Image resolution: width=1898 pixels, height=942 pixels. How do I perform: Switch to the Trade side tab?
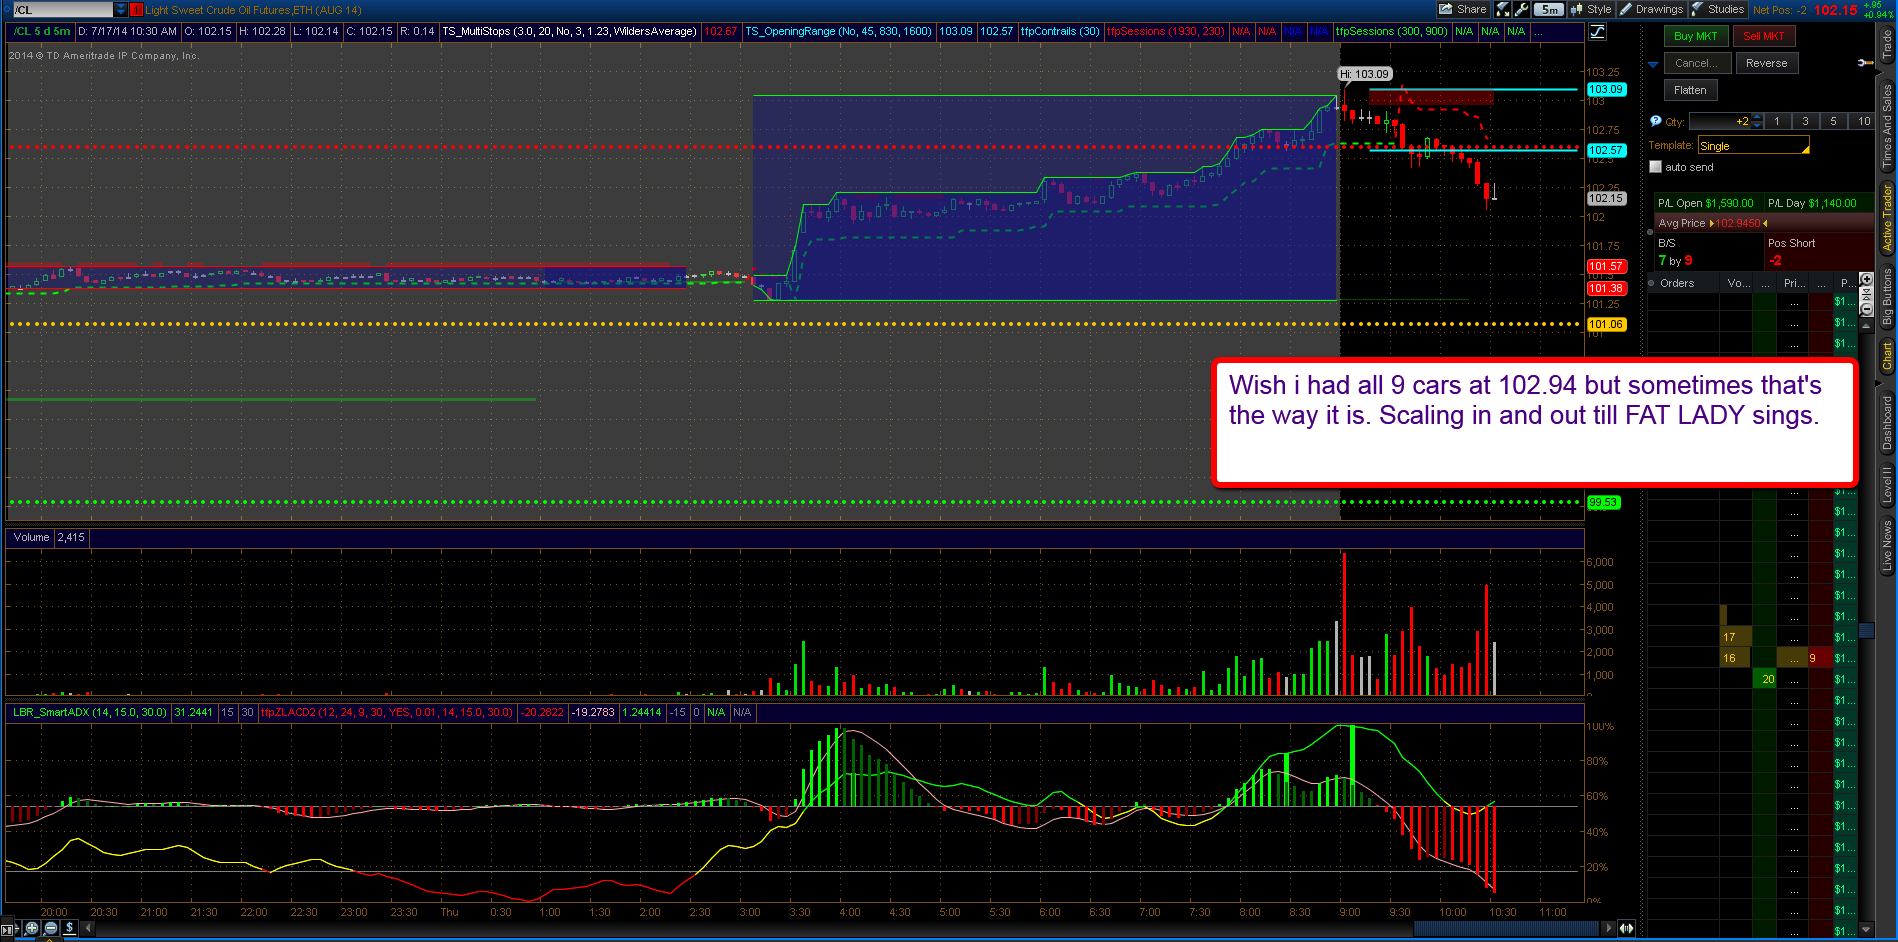(x=1887, y=46)
